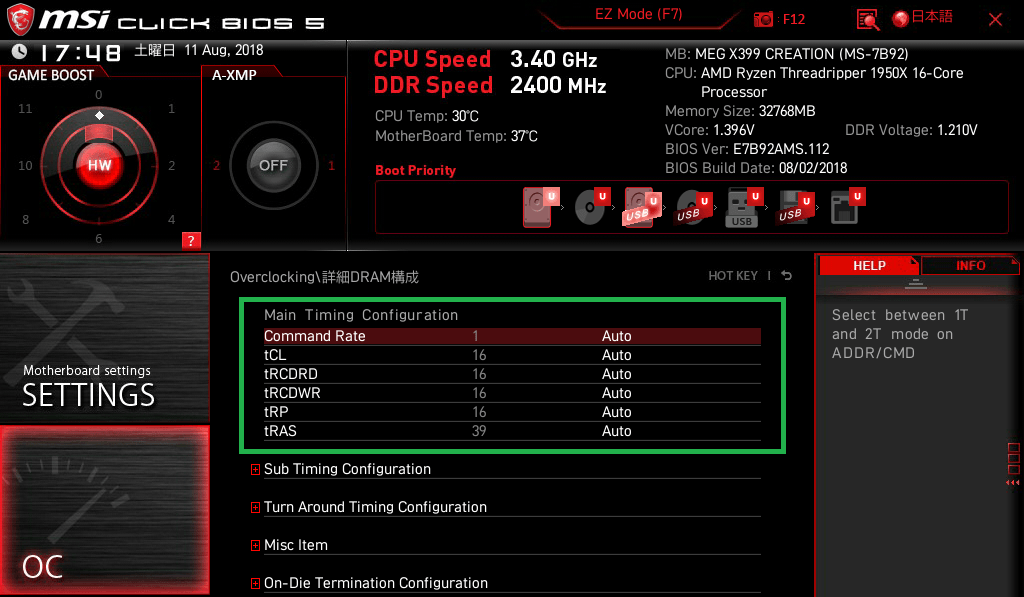Expand Sub Timing Configuration

tap(346, 469)
